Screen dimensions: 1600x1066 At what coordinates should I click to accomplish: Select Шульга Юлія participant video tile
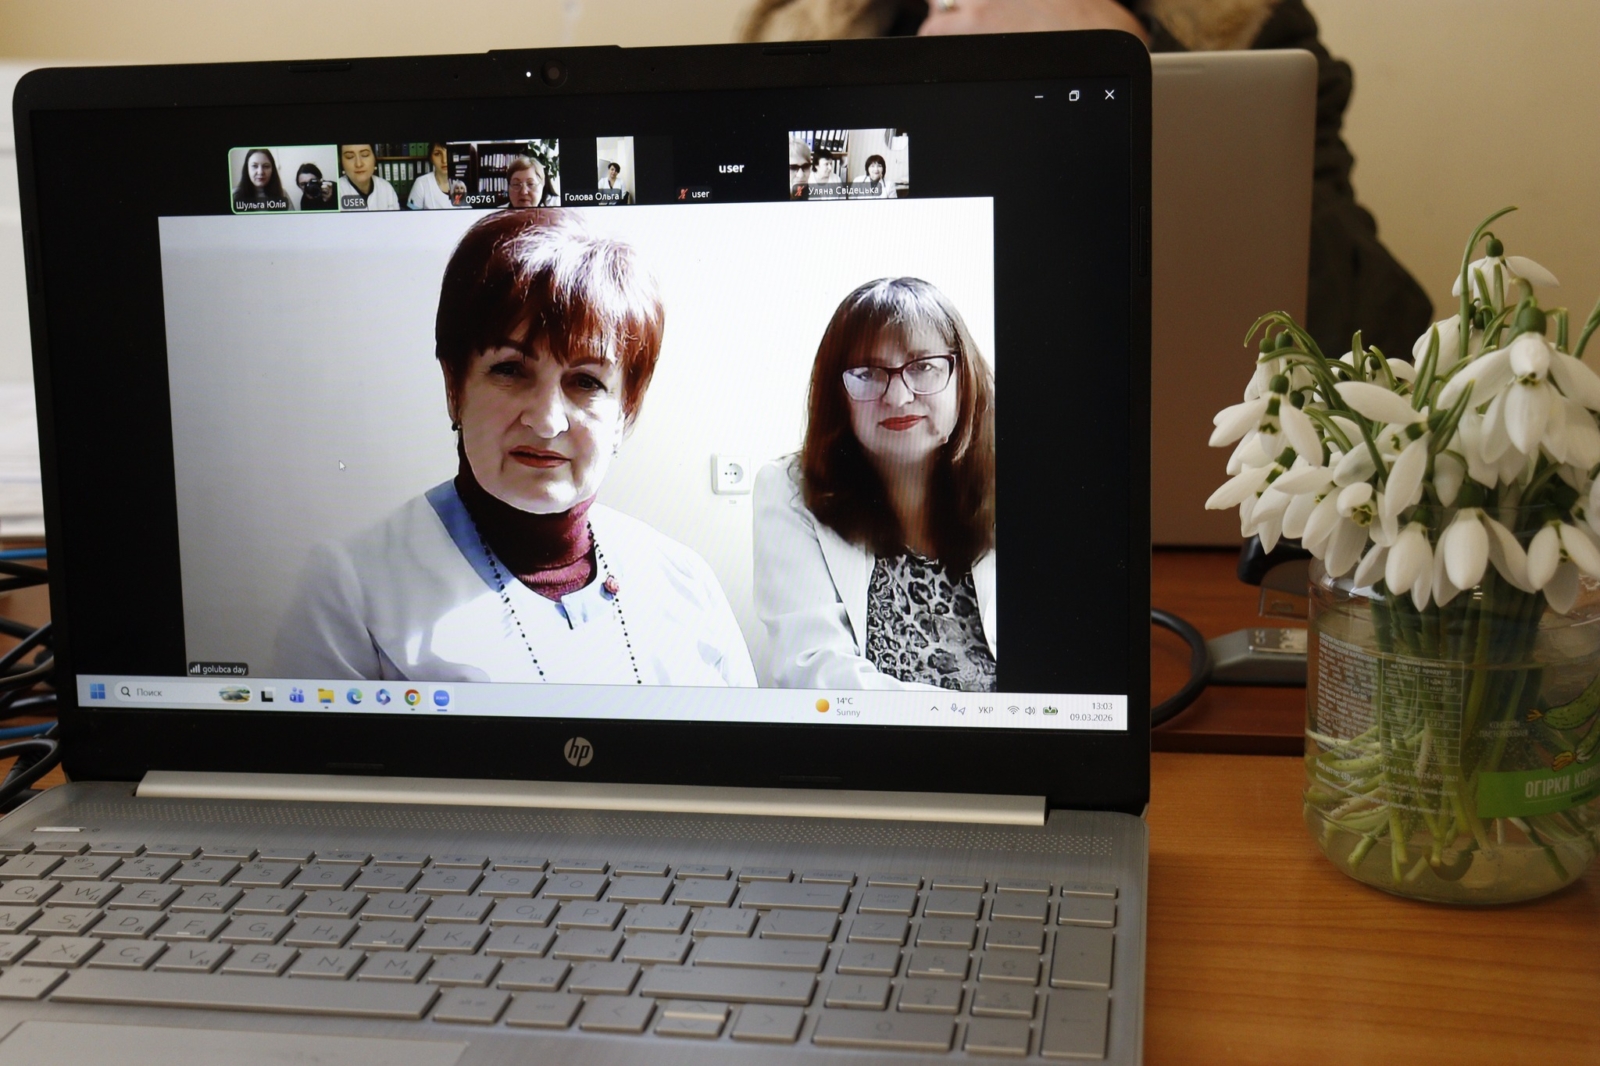[282, 178]
